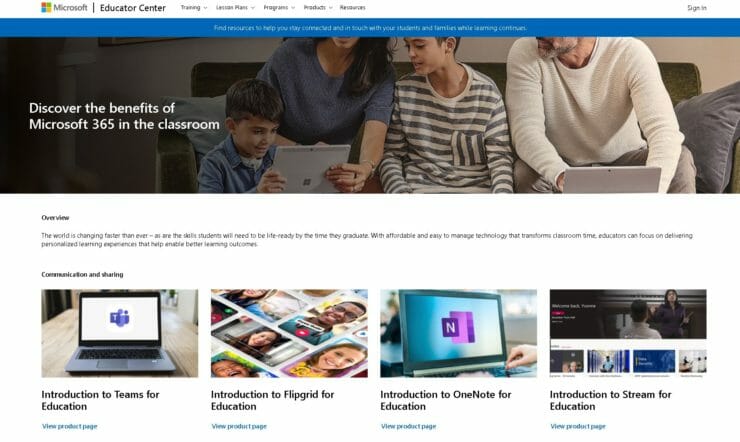This screenshot has width=740, height=442.
Task: View product page for OneNote
Action: [408, 426]
